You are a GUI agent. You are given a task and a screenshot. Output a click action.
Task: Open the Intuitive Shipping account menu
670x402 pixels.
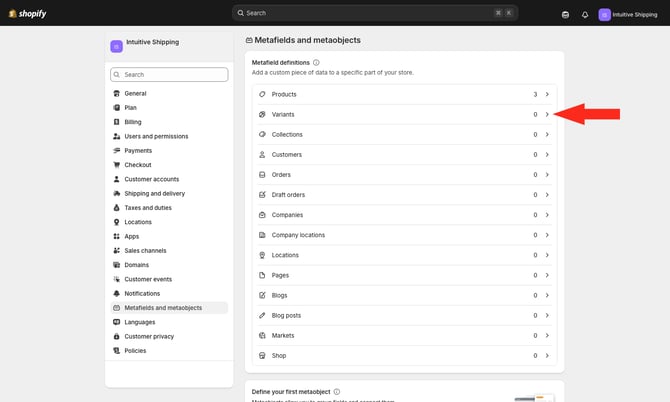pos(628,15)
